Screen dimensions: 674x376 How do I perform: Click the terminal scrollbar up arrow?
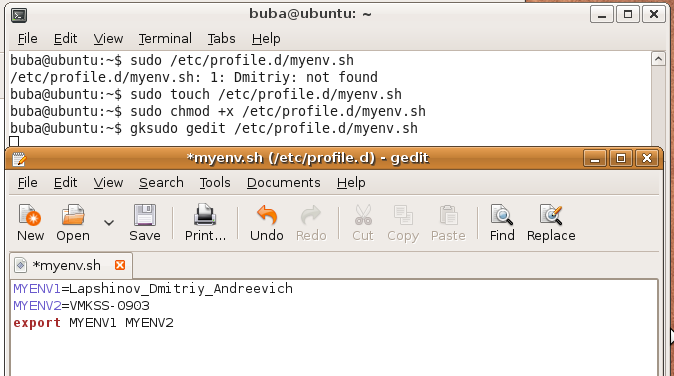pos(658,59)
